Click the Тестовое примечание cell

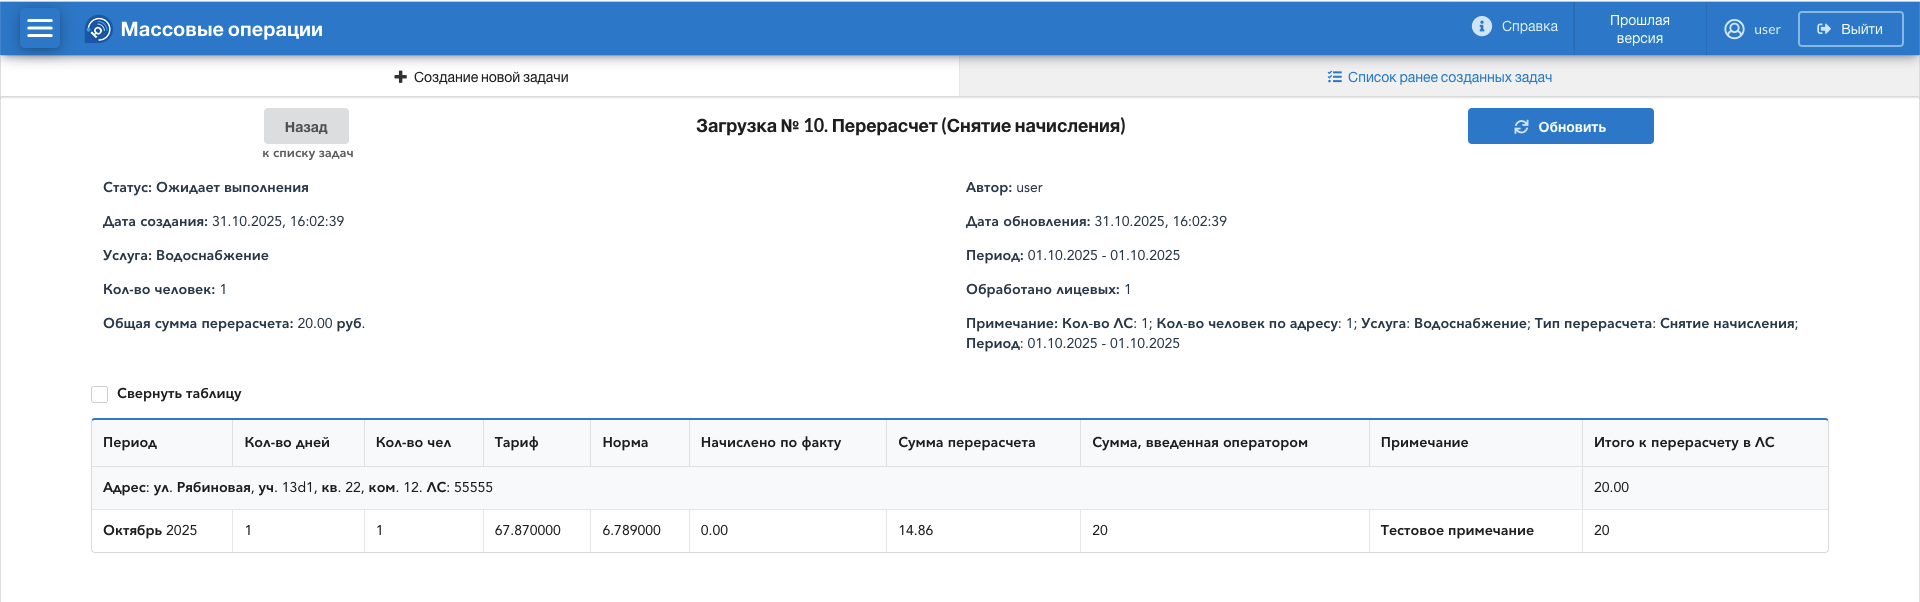point(1456,530)
